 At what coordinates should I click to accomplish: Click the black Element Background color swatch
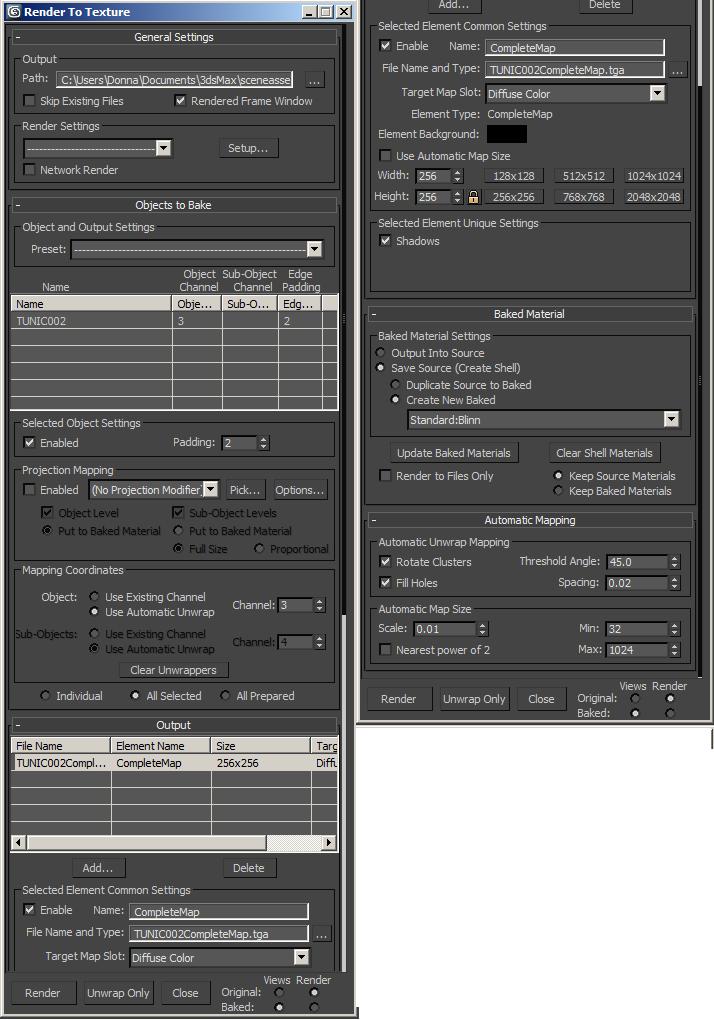[x=506, y=134]
